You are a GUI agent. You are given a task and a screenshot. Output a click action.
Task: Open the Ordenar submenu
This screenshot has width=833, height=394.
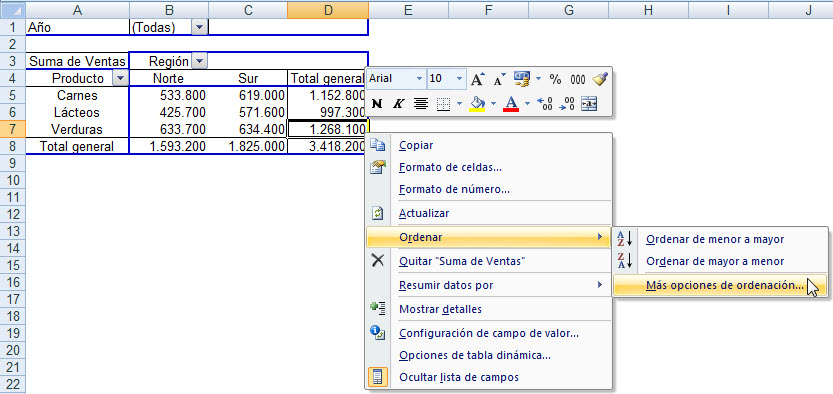[x=489, y=237]
